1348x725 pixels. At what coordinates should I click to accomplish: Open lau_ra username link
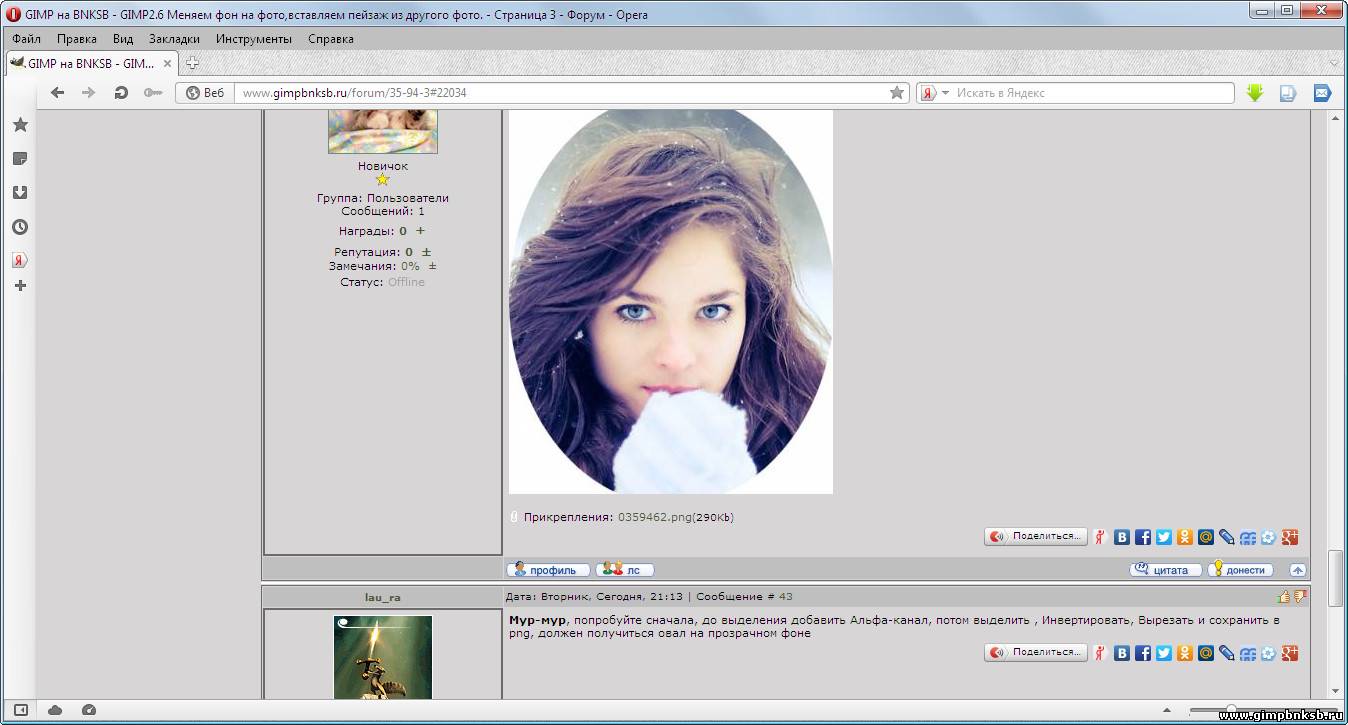[x=383, y=597]
